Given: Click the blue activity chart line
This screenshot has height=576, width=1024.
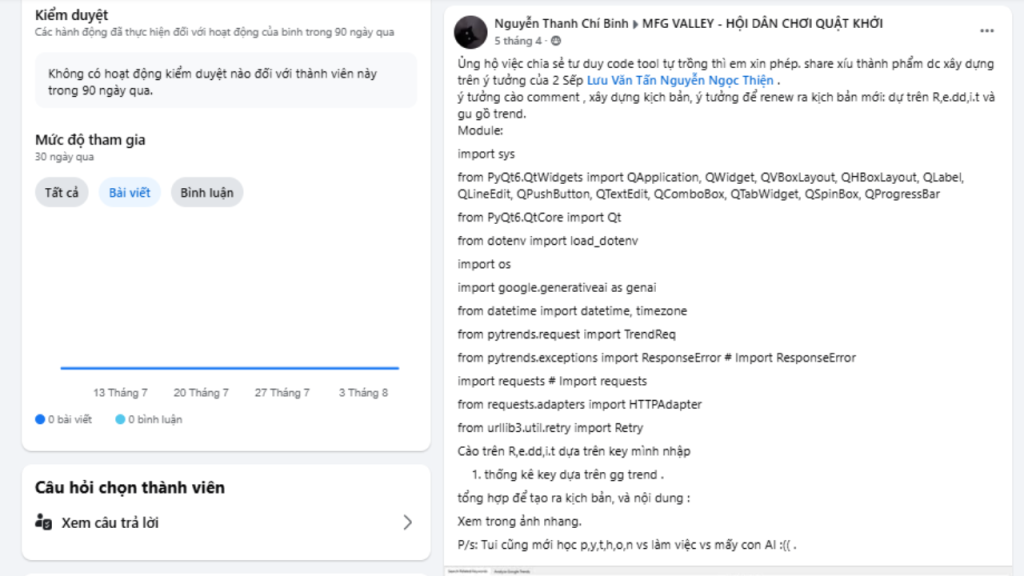Looking at the screenshot, I should pos(229,368).
